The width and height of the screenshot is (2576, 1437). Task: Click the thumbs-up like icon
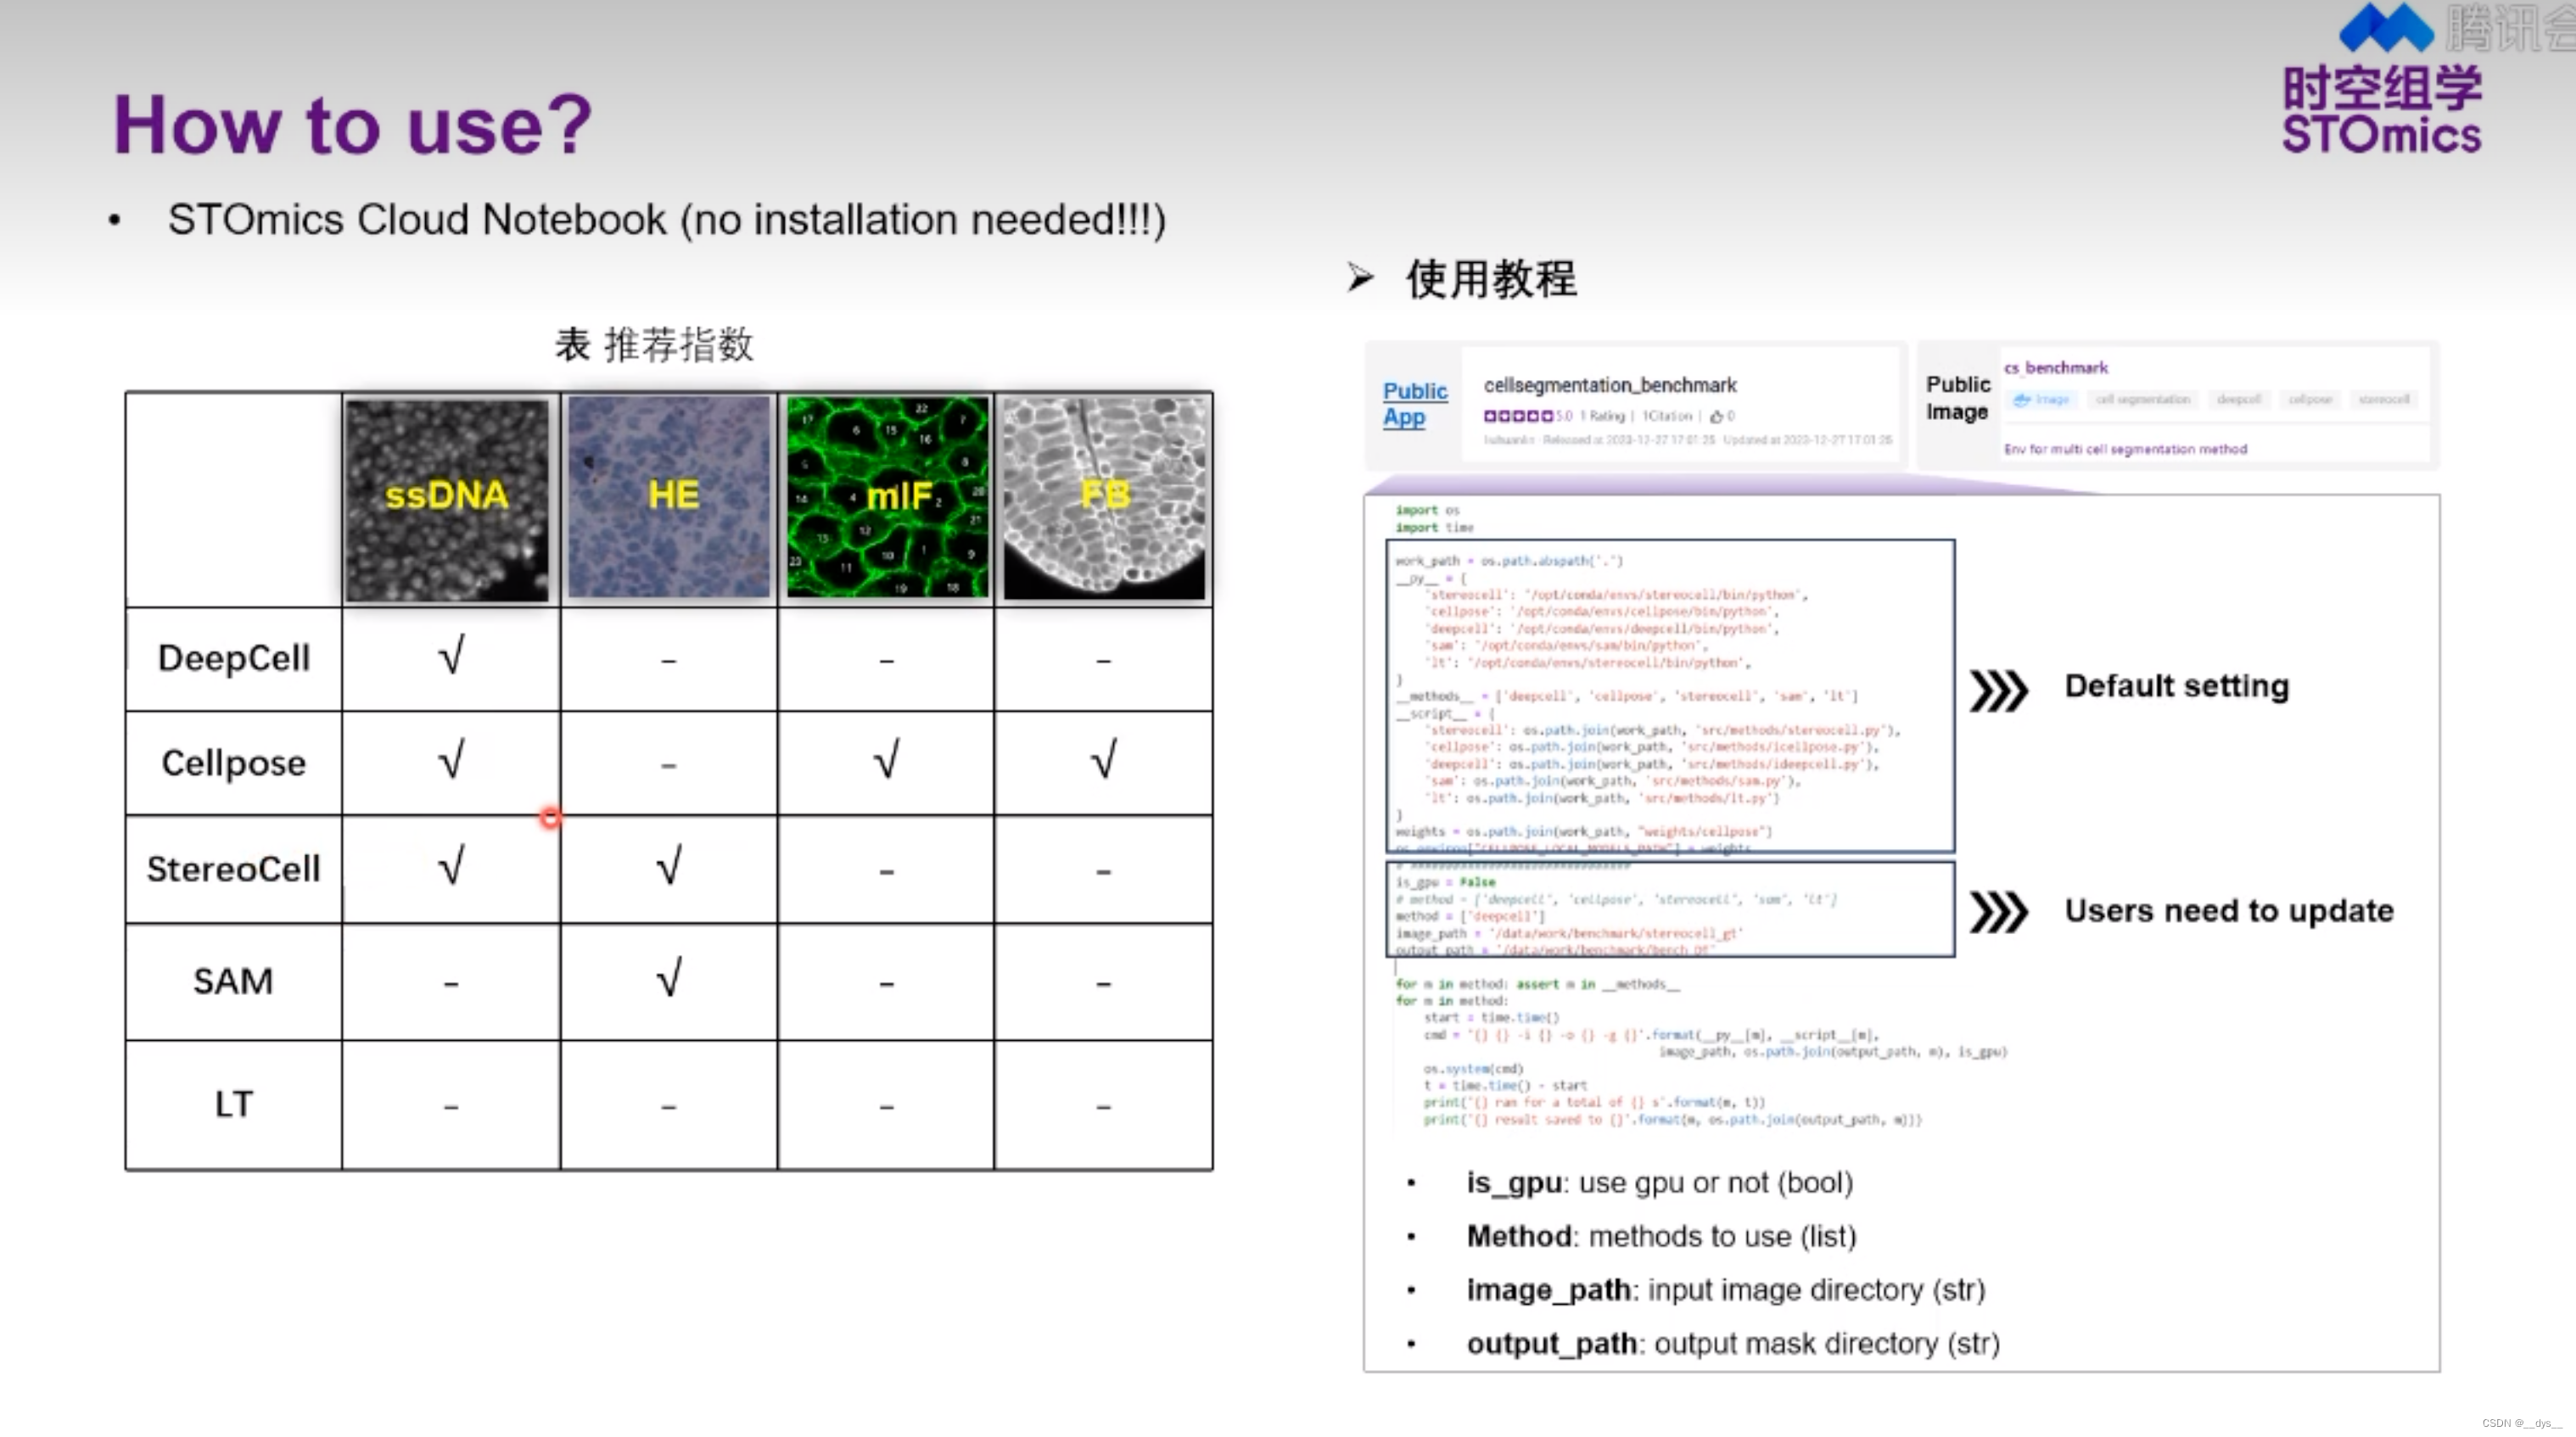[1716, 416]
